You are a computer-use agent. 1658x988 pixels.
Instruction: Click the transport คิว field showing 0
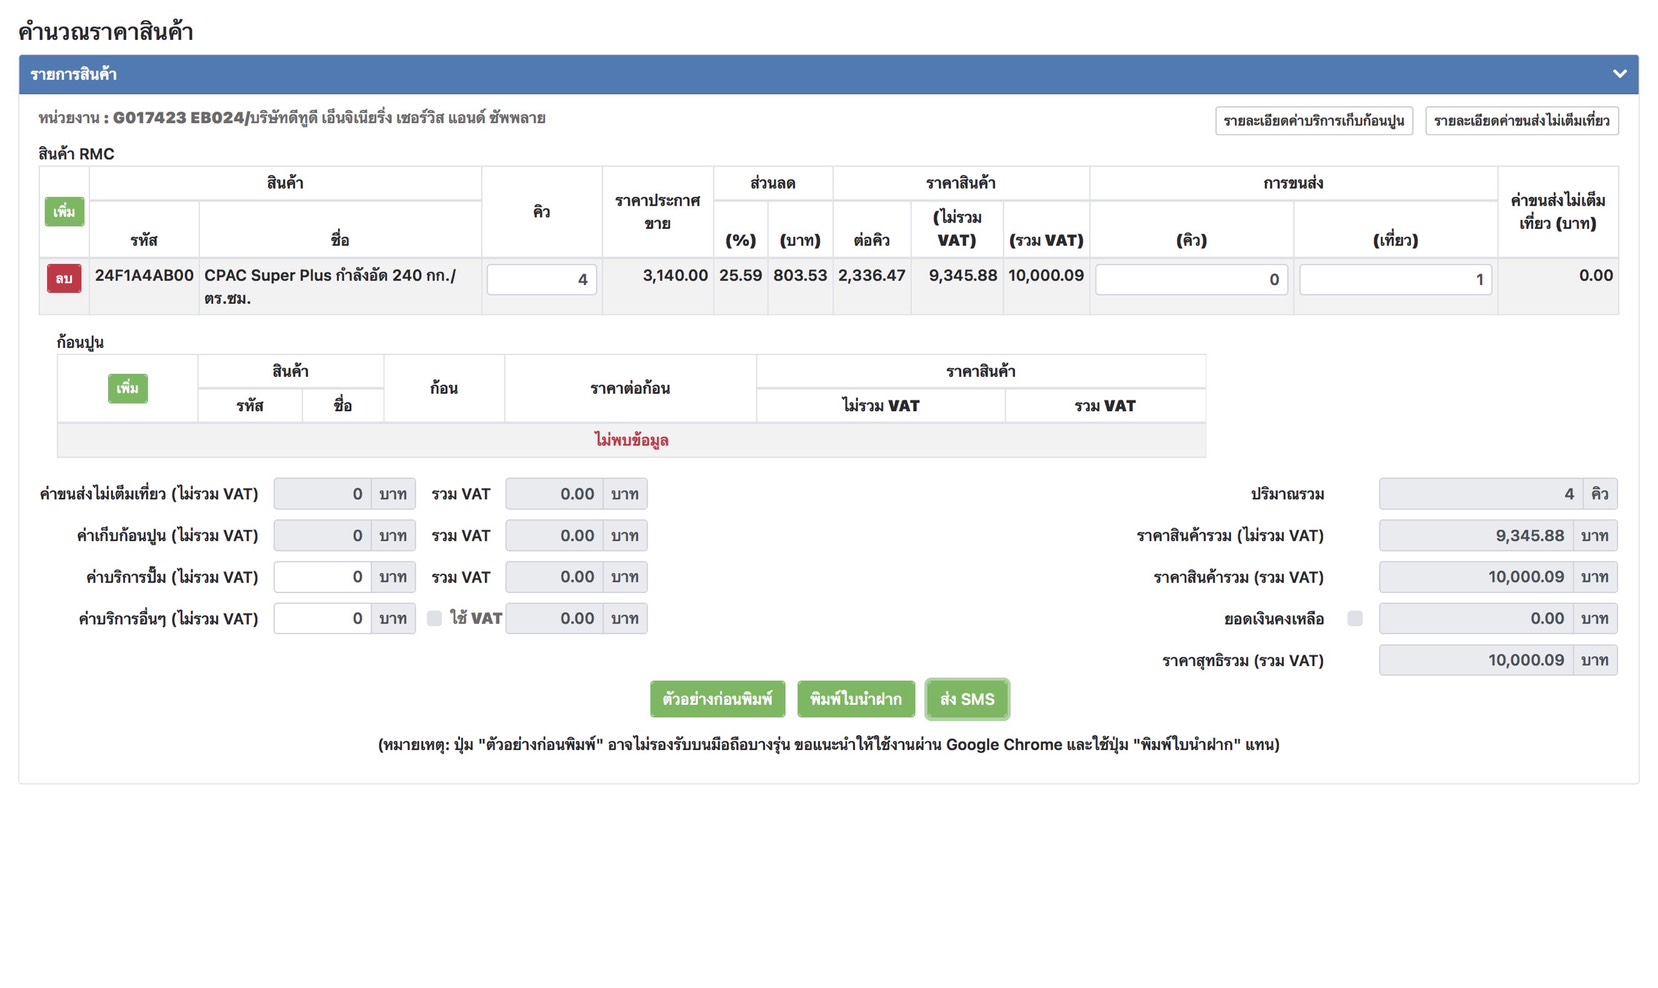tap(1191, 280)
